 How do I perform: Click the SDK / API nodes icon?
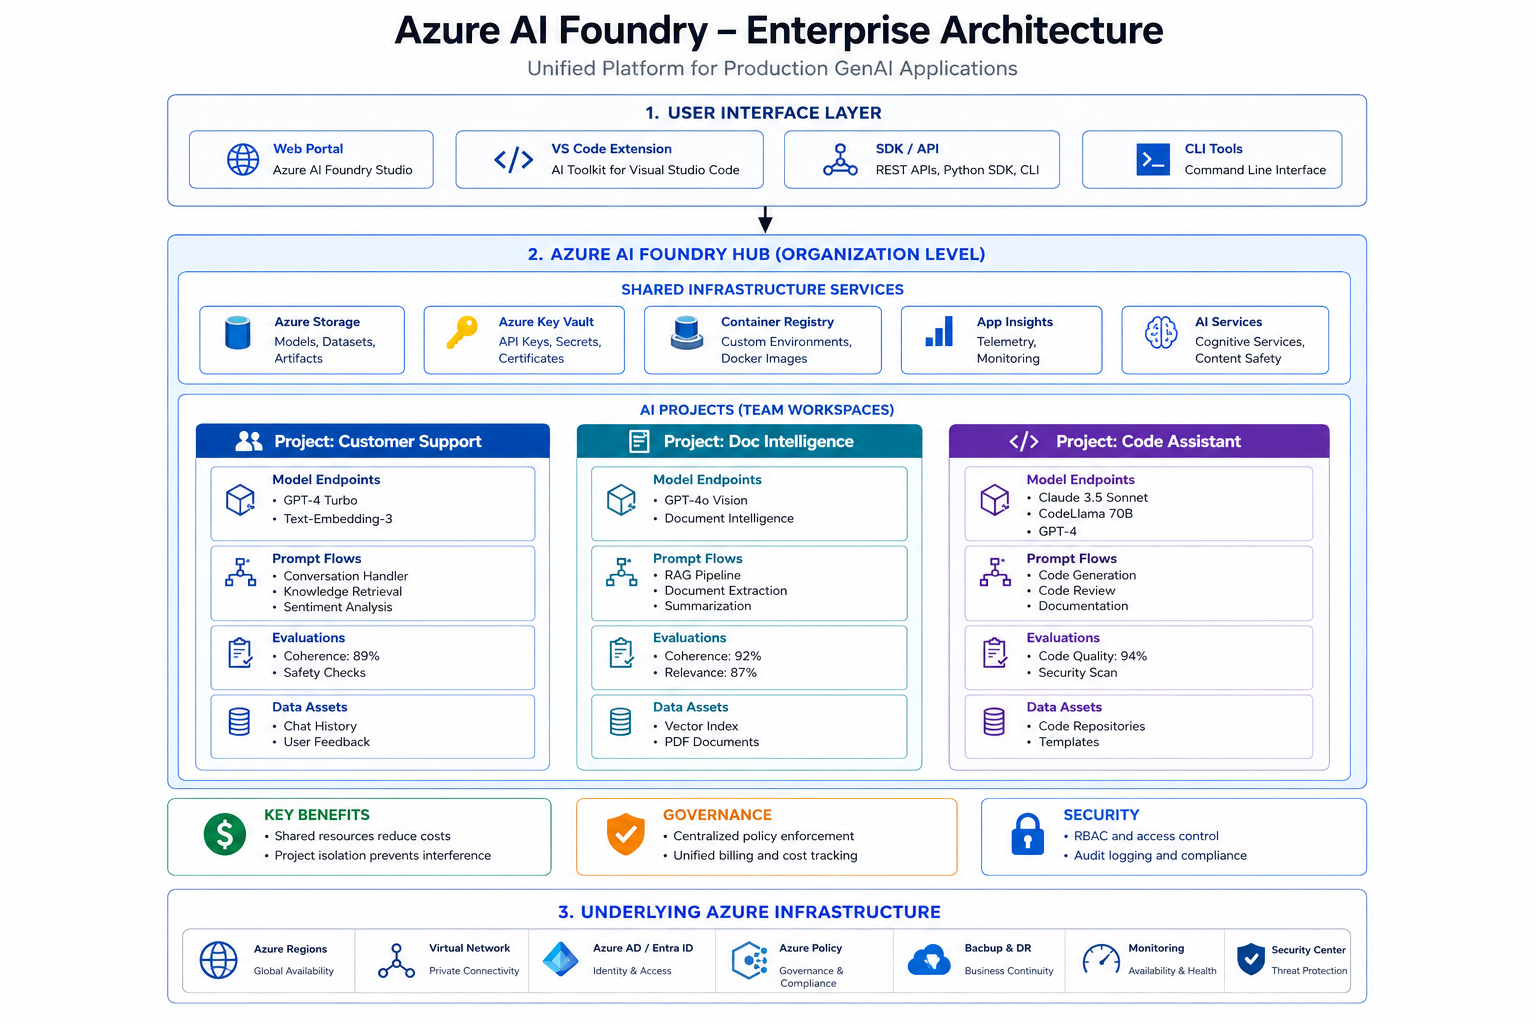[x=840, y=160]
